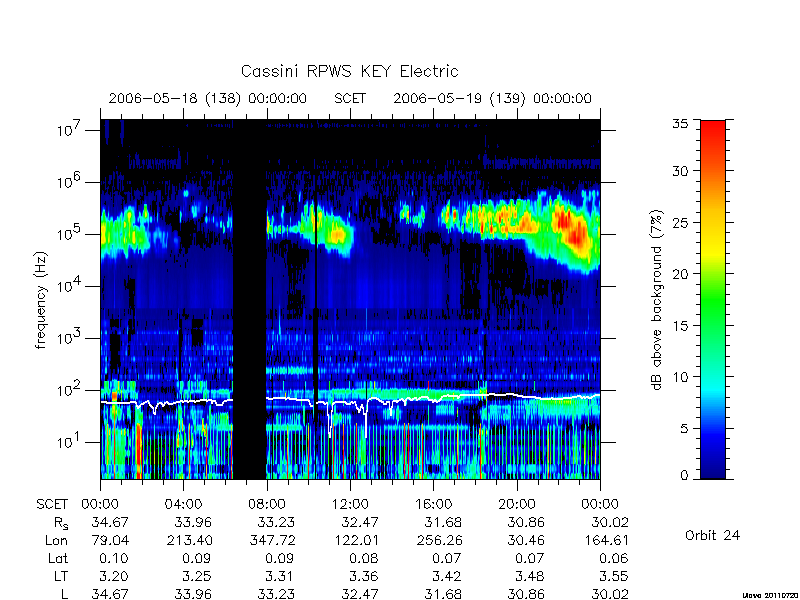Click the start date "2006-05-18 (138) 00:00:00"
Image resolution: width=800 pixels, height=600 pixels.
tap(208, 98)
